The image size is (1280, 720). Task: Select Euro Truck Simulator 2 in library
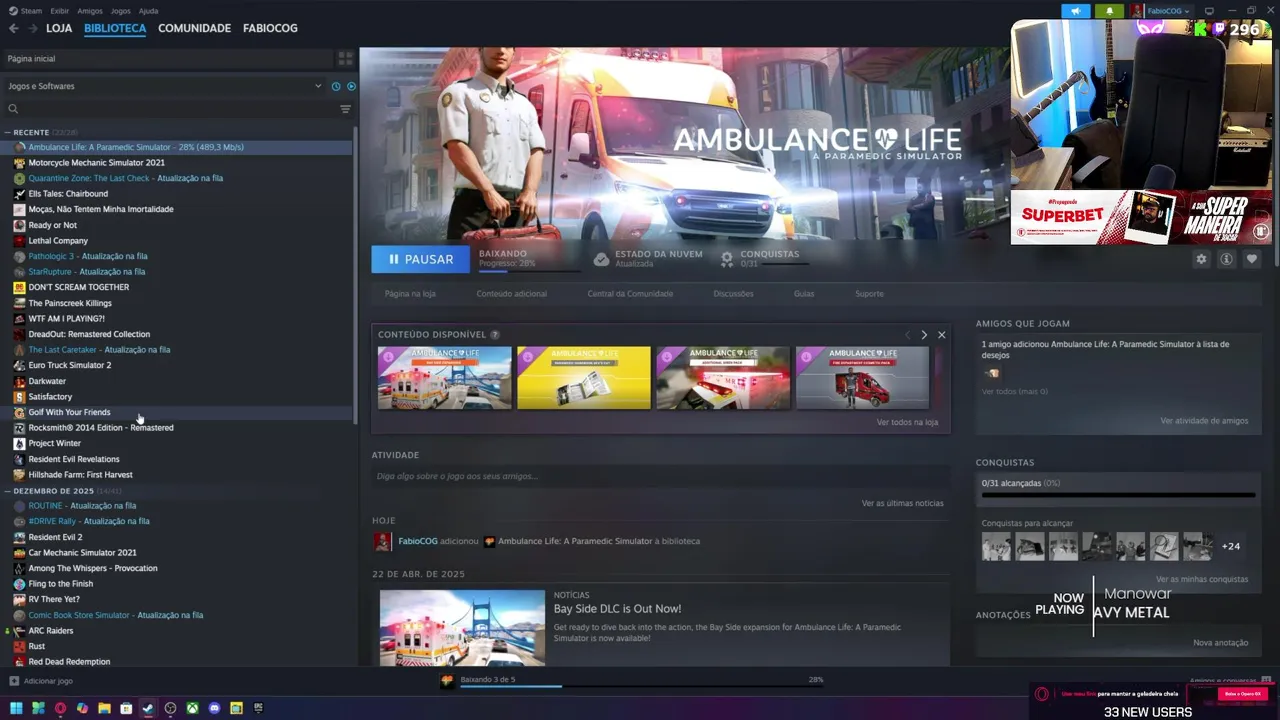click(69, 365)
